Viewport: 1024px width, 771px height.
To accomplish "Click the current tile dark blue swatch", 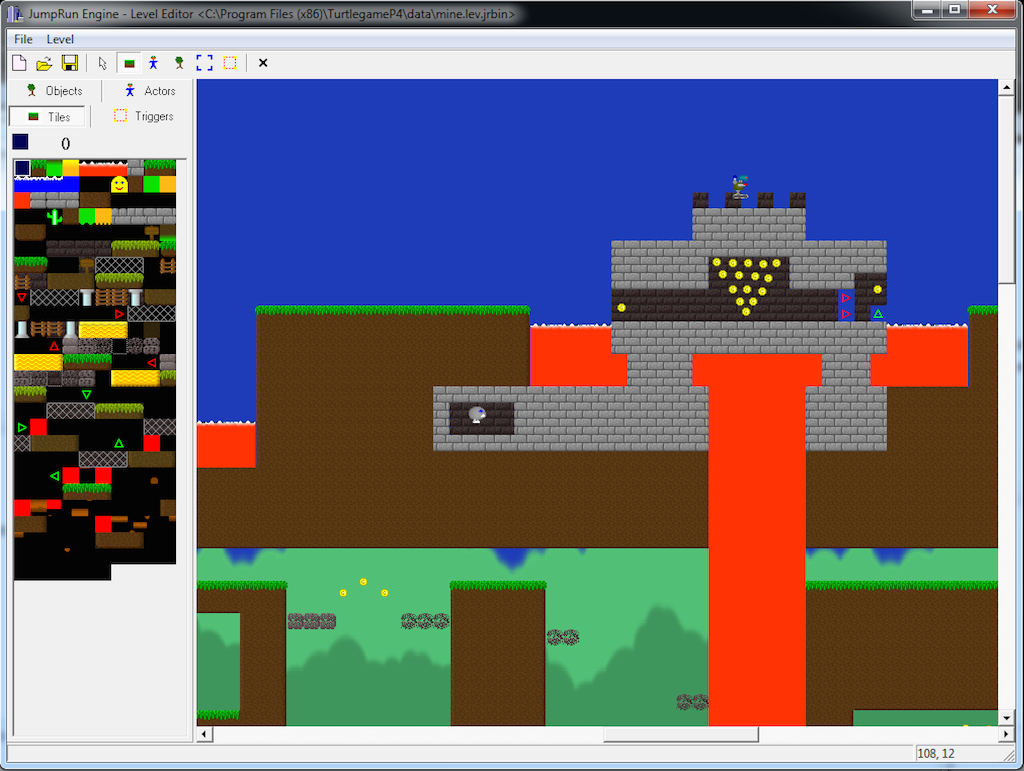I will [21, 142].
